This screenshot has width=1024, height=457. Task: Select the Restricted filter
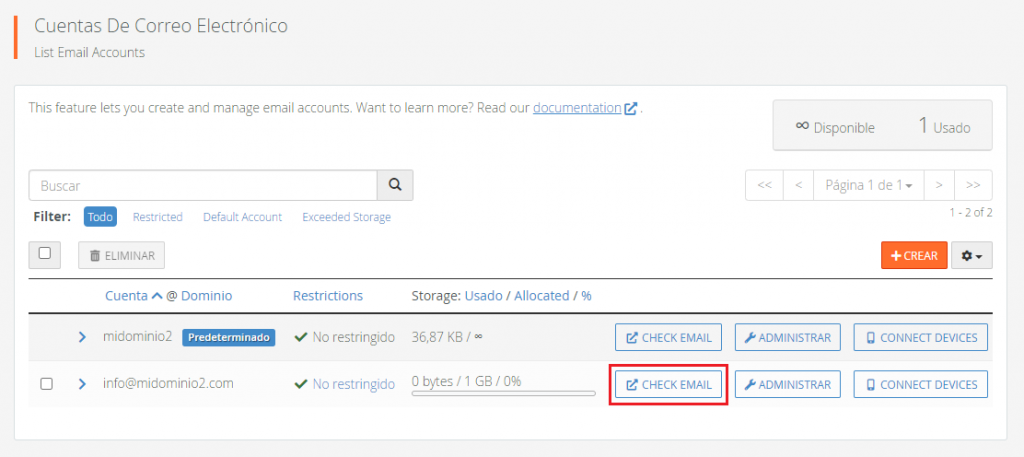coord(158,217)
